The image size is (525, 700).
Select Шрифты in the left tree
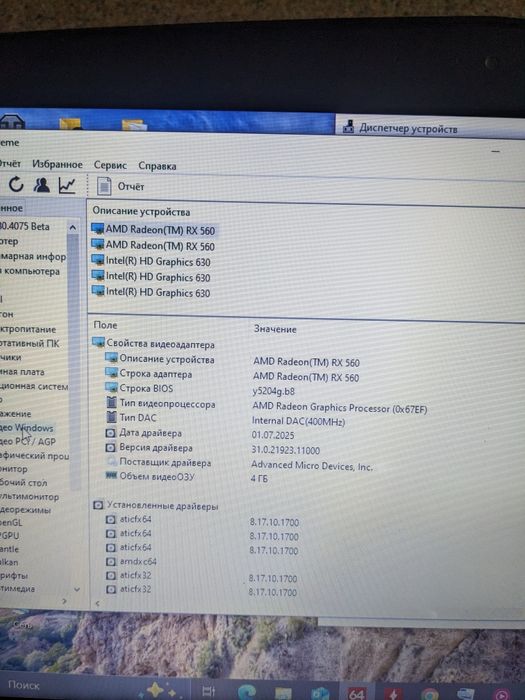click(14, 575)
